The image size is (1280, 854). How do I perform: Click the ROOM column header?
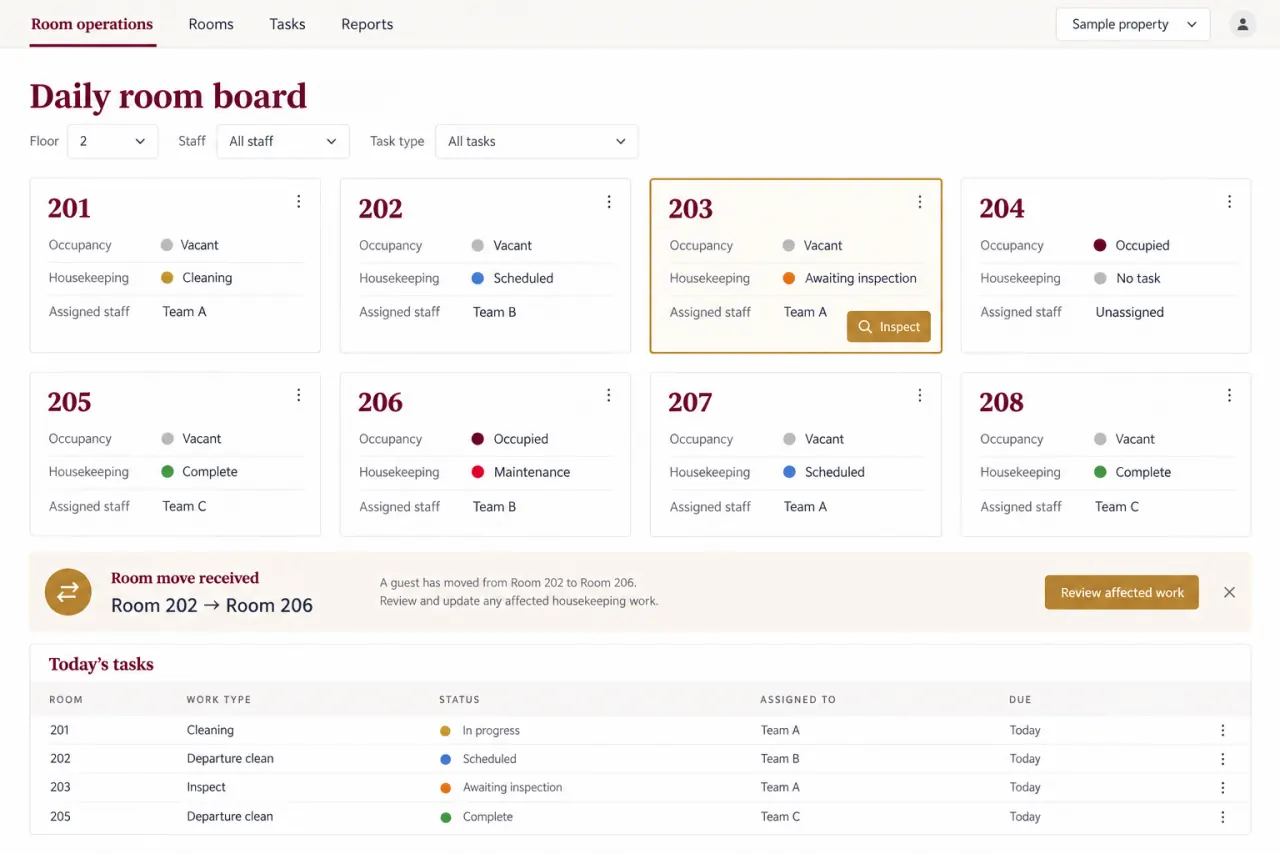point(66,700)
